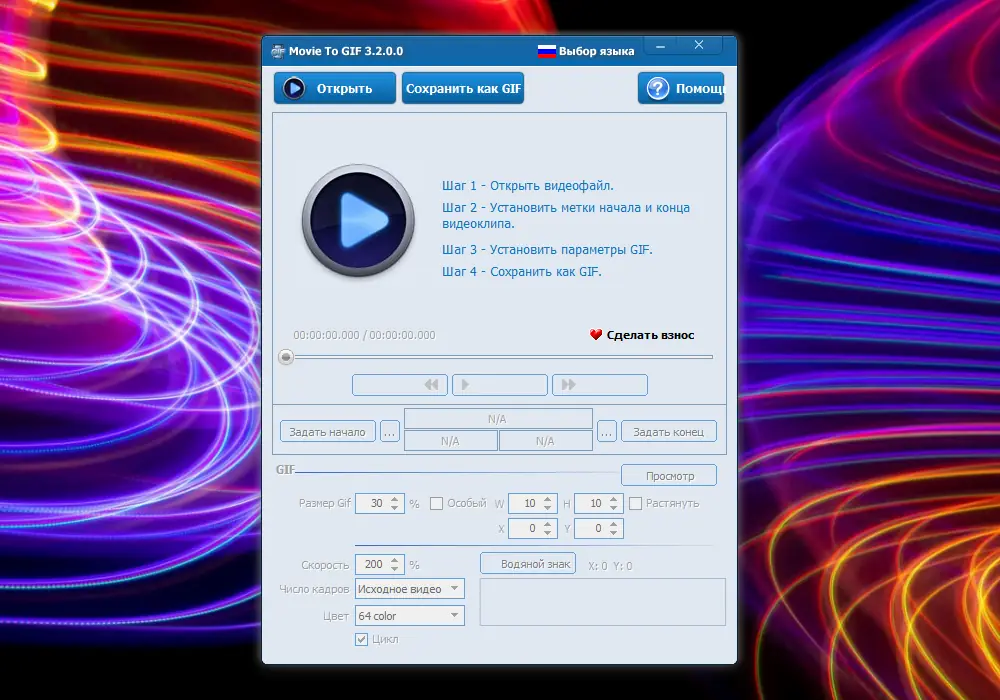The height and width of the screenshot is (700, 1000).
Task: Increase Скорость with up arrow
Action: click(x=395, y=560)
